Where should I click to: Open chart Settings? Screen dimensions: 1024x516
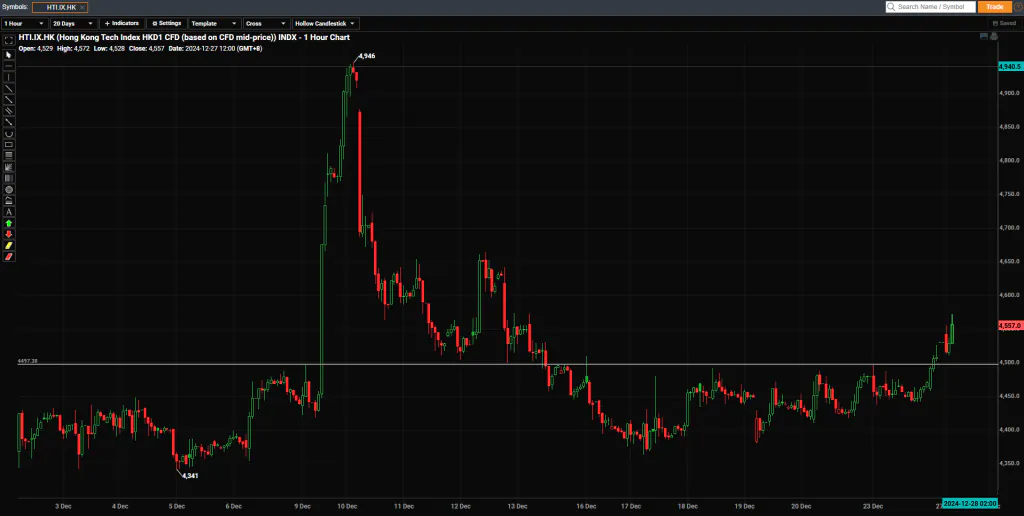(x=166, y=24)
